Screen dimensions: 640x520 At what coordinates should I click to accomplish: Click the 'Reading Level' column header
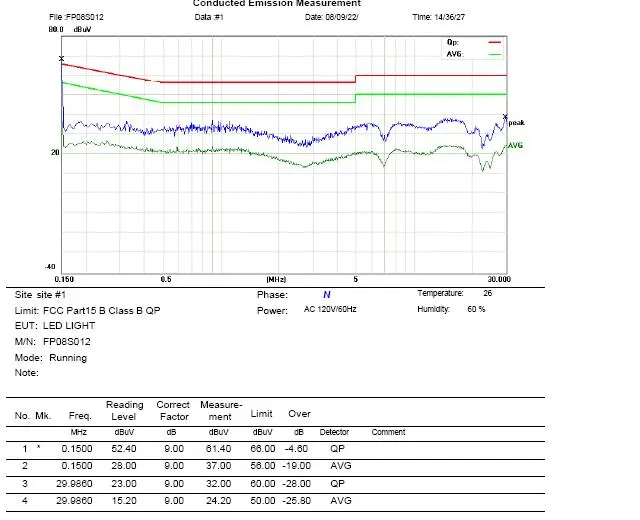coord(124,411)
